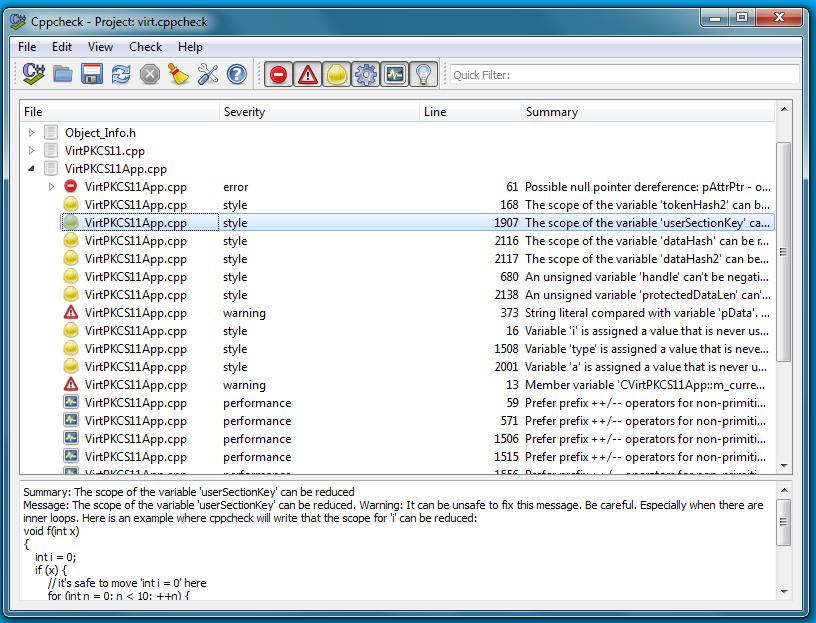This screenshot has width=816, height=623.
Task: Click the 'performance' severity cell on line 571
Action: [257, 421]
